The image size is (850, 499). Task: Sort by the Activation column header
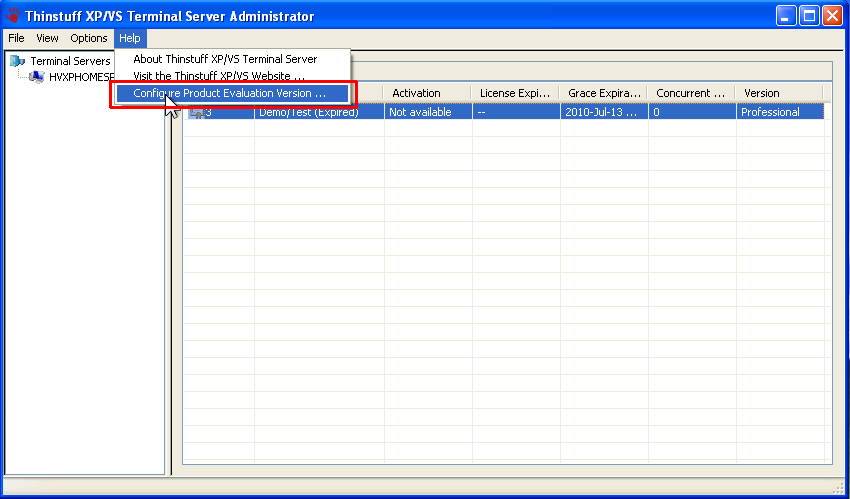427,93
